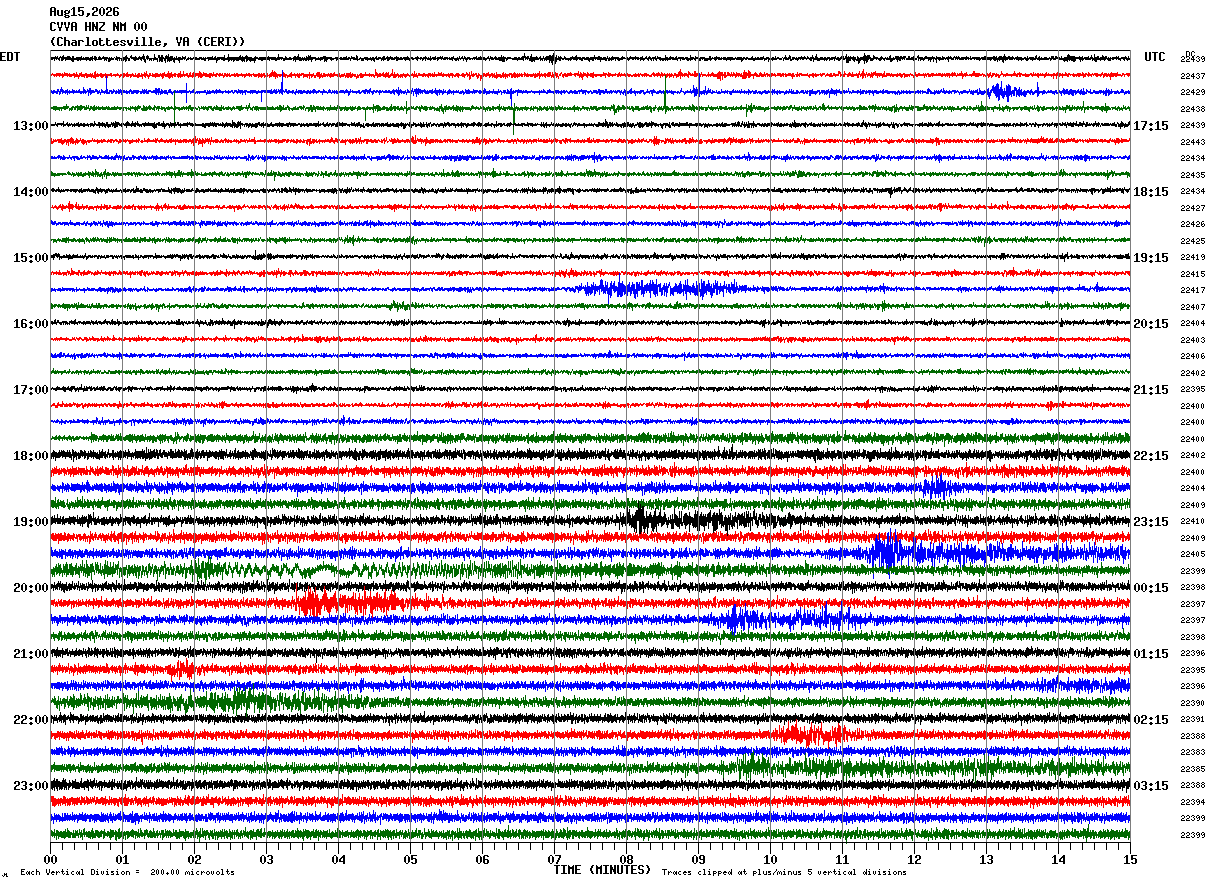Select the DC value 22443
1210x886 pixels.
pyautogui.click(x=1192, y=142)
